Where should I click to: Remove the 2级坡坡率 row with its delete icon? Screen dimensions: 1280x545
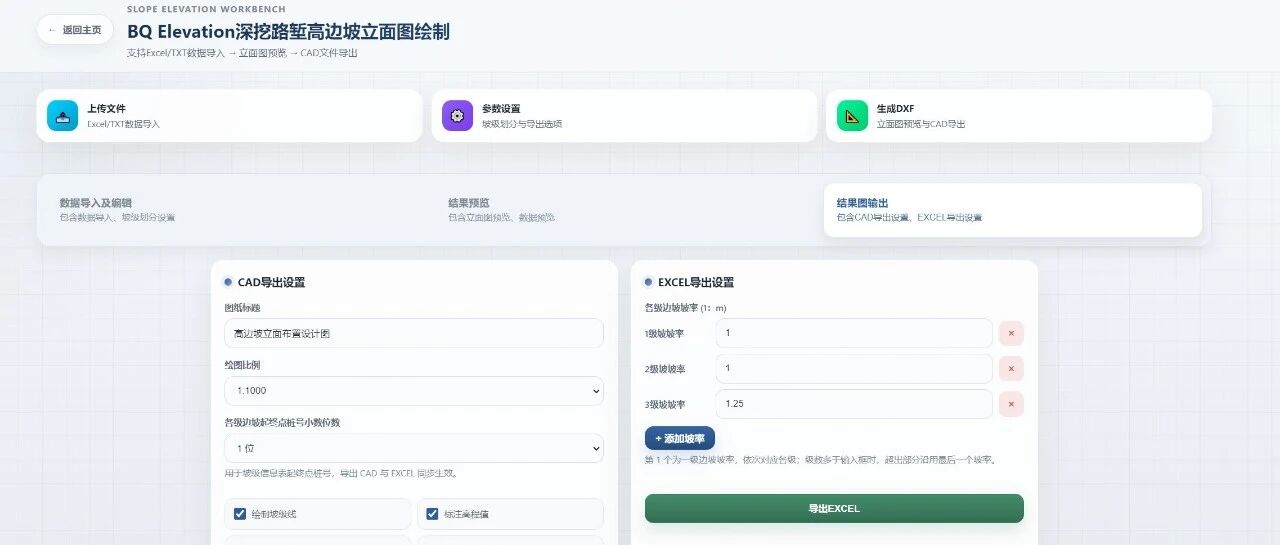(1011, 369)
